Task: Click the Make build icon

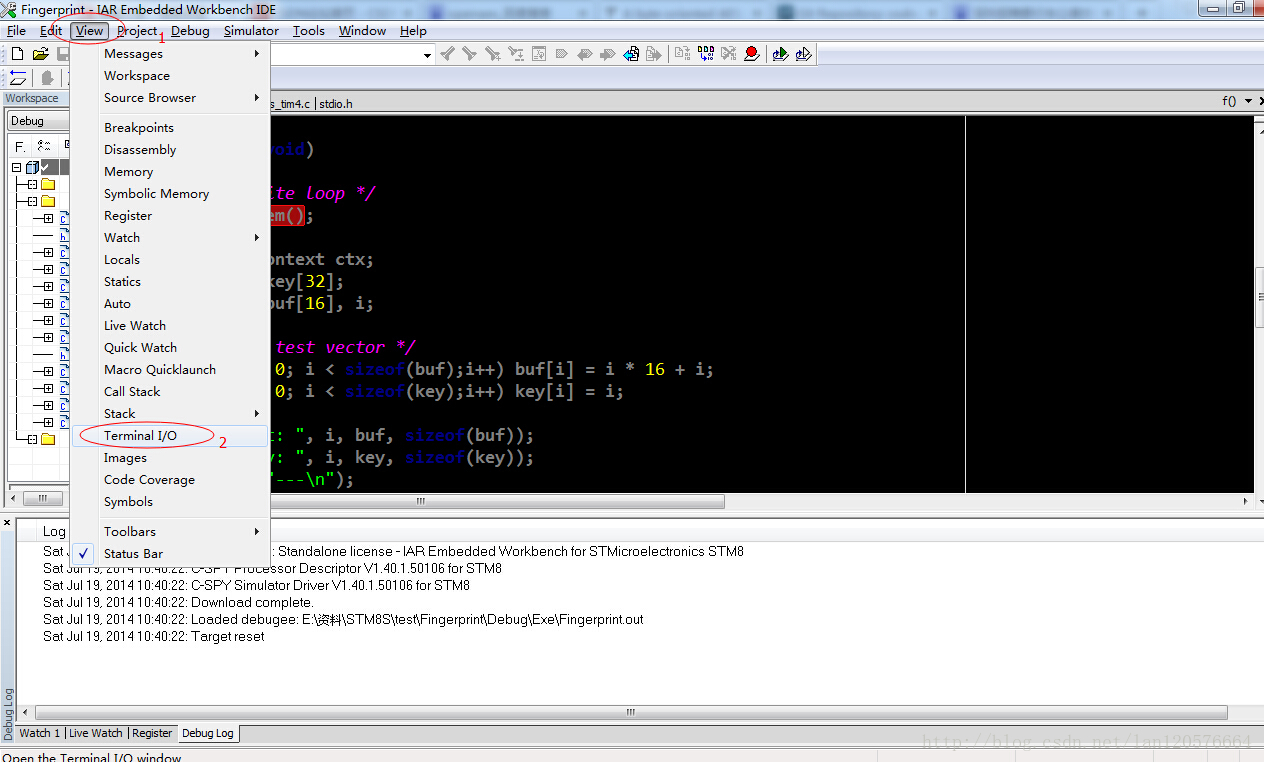Action: [705, 54]
